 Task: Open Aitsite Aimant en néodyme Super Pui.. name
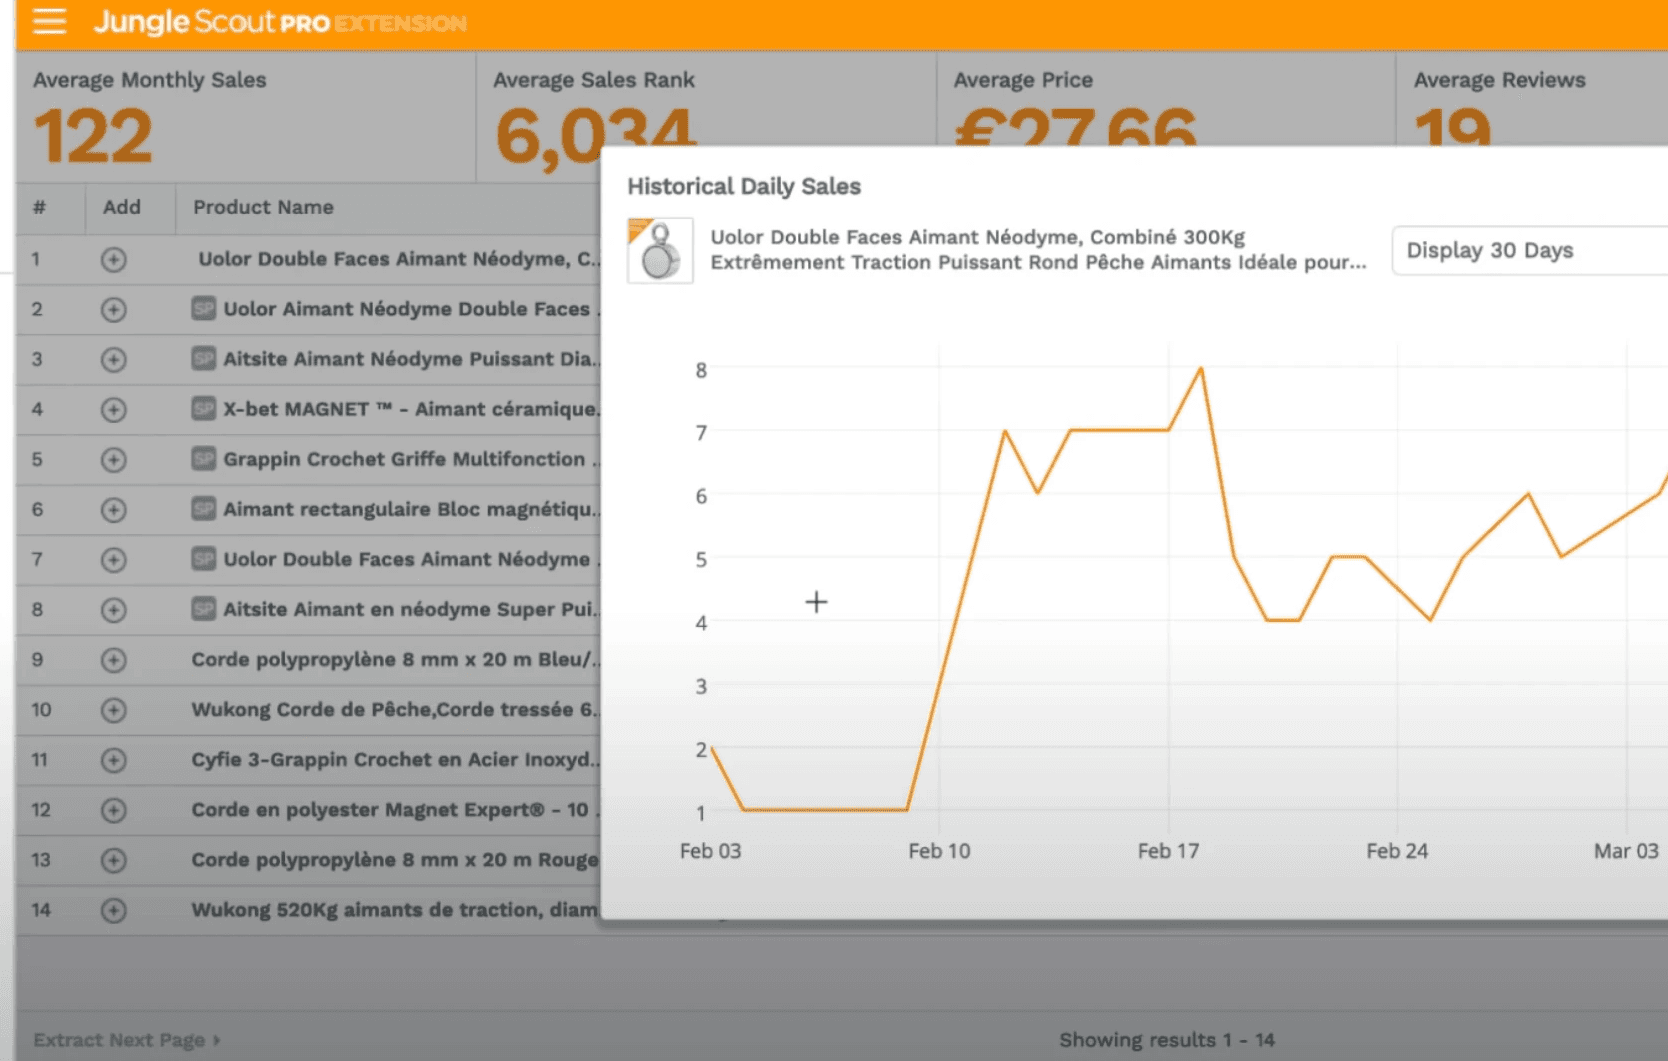click(x=412, y=609)
